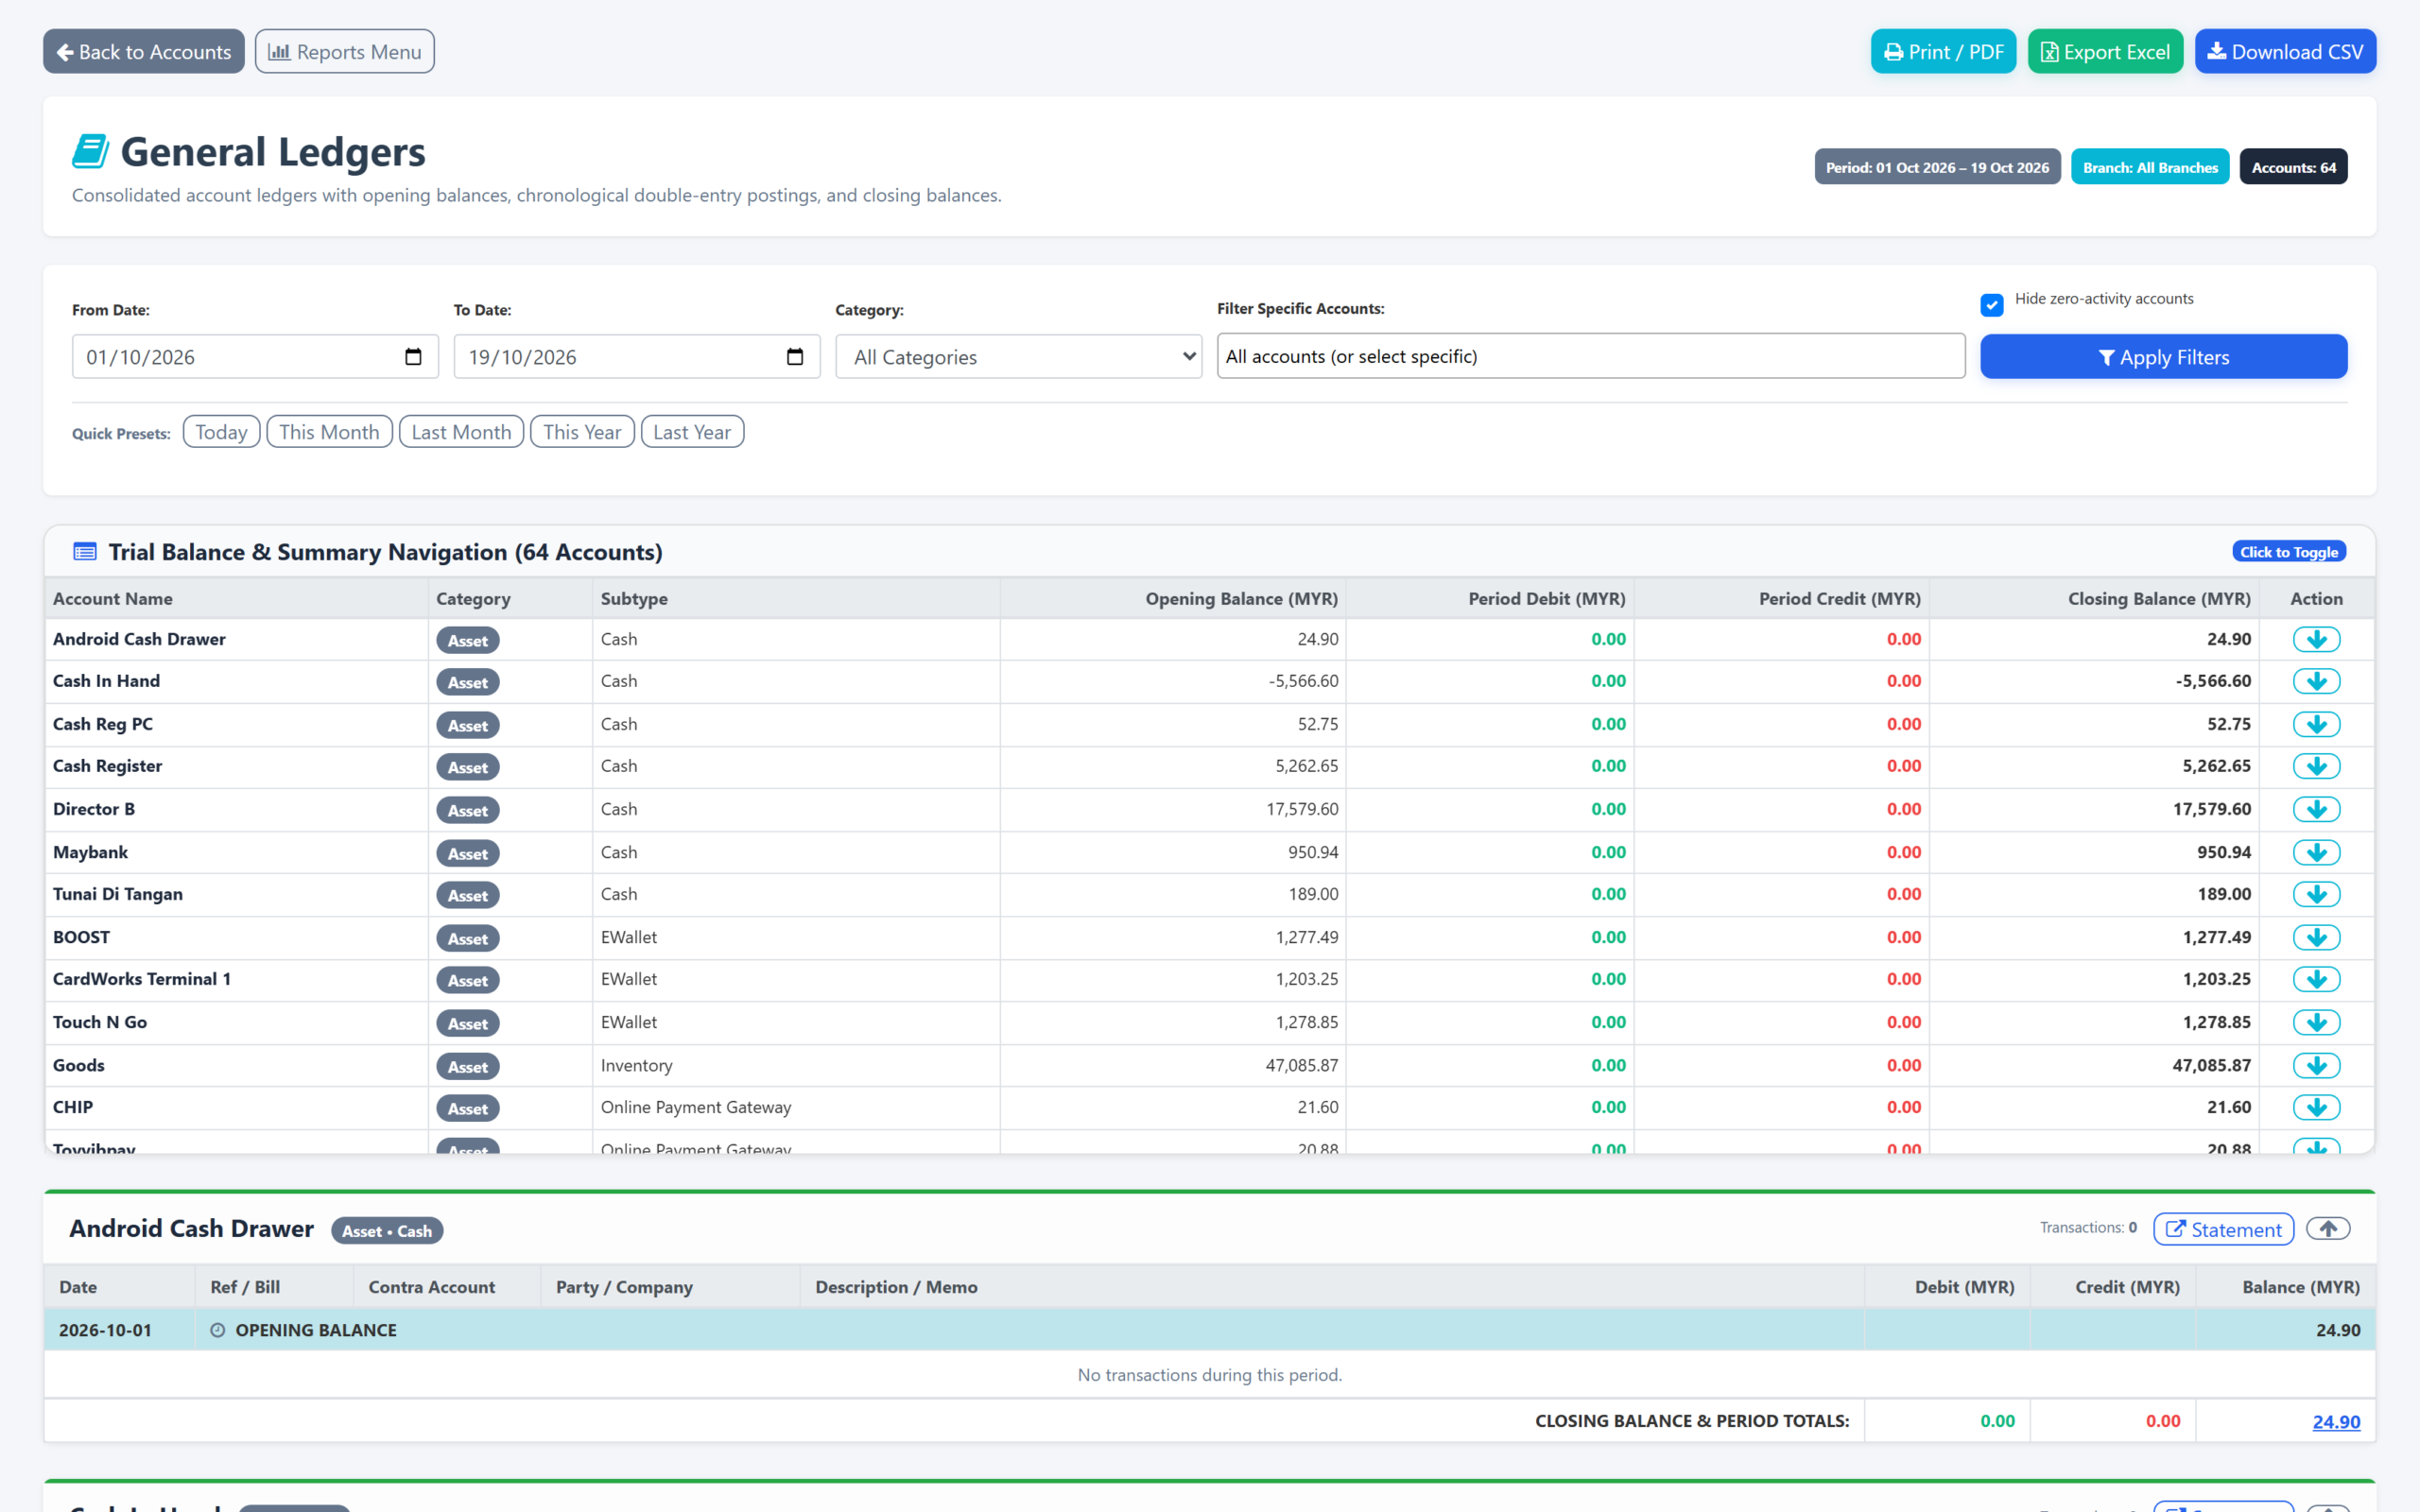Image resolution: width=2420 pixels, height=1512 pixels.
Task: Select the Last Month quick preset
Action: 461,432
